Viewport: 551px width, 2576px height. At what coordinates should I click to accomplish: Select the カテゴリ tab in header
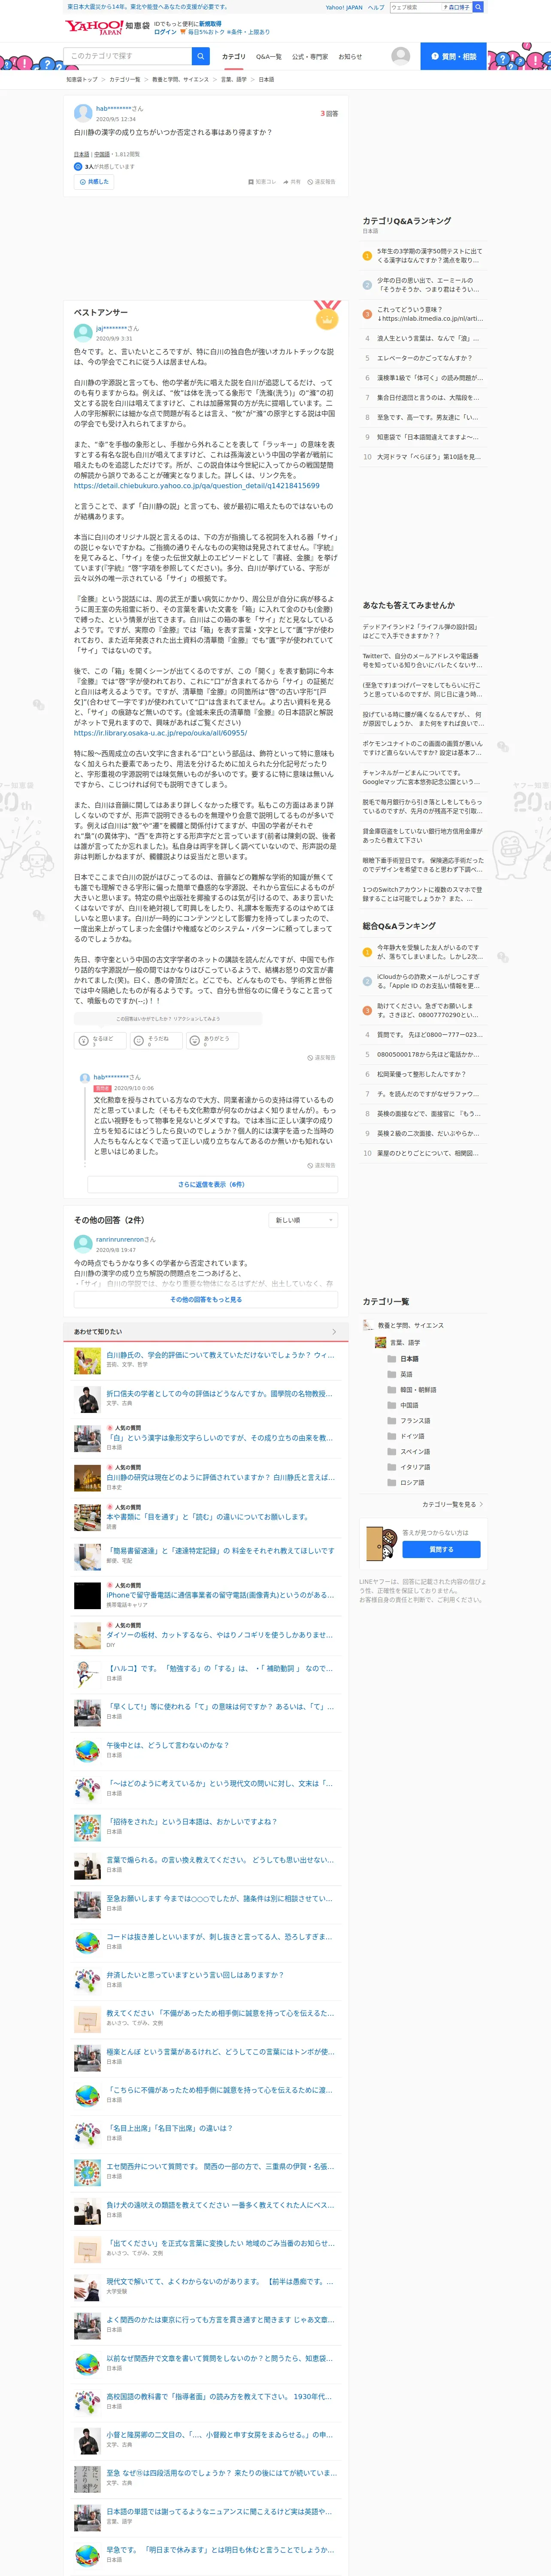(233, 57)
